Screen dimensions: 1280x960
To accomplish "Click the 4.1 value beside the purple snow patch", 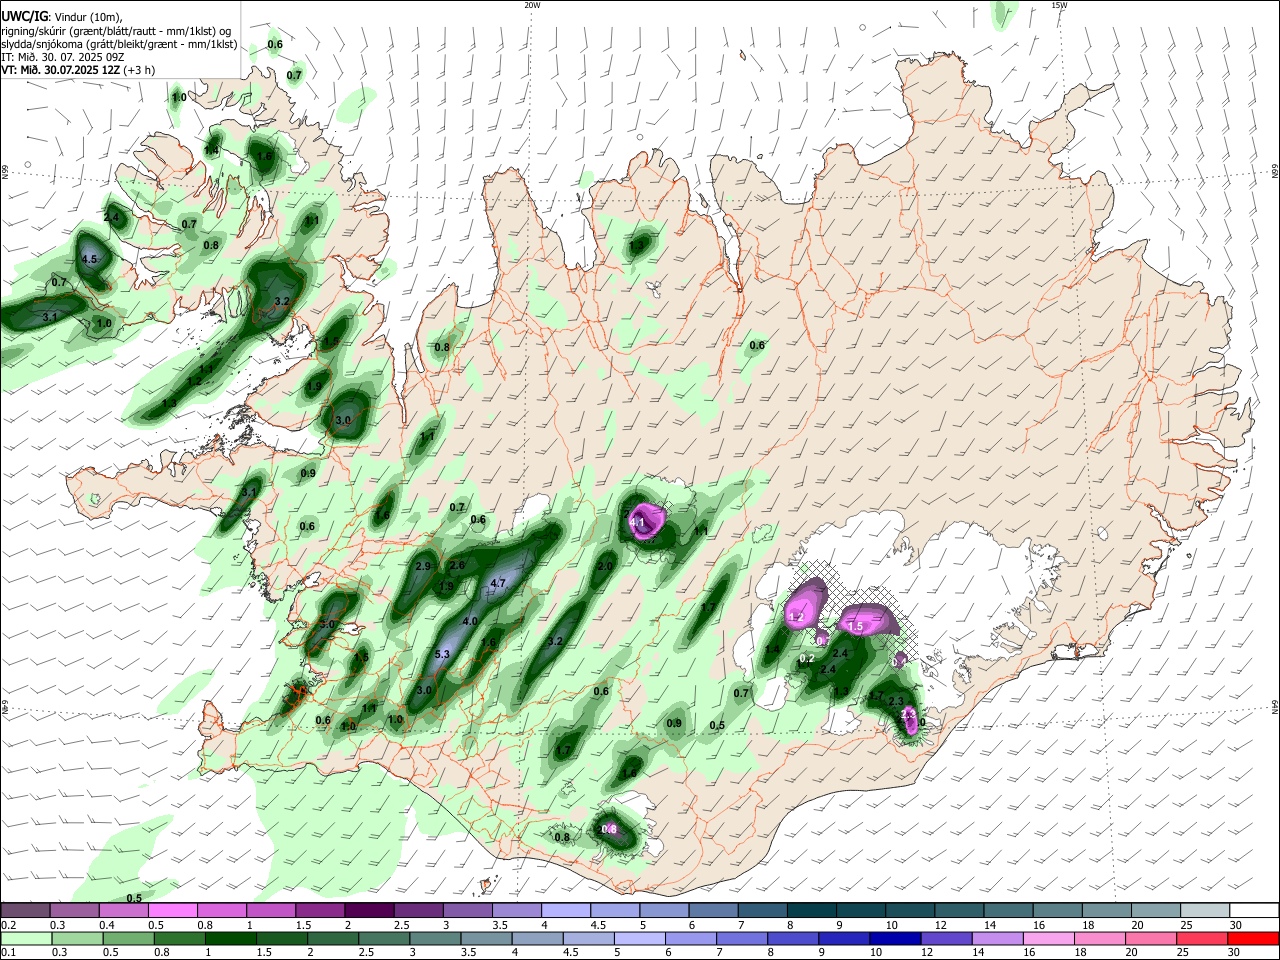I will coord(637,521).
